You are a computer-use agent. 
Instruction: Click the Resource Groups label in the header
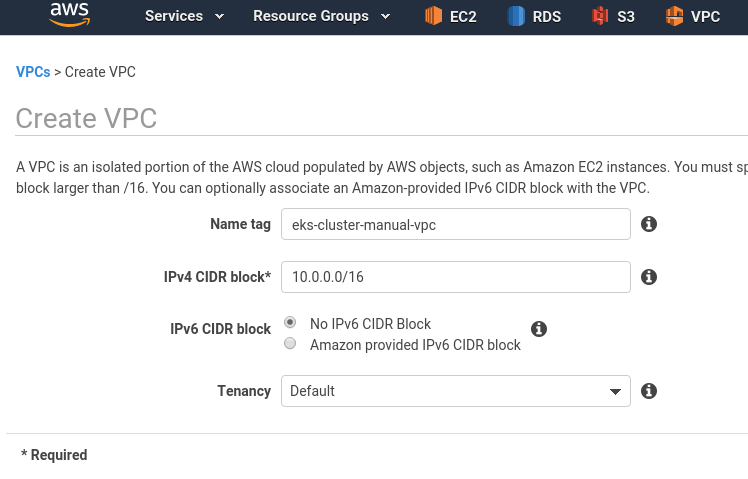point(311,16)
